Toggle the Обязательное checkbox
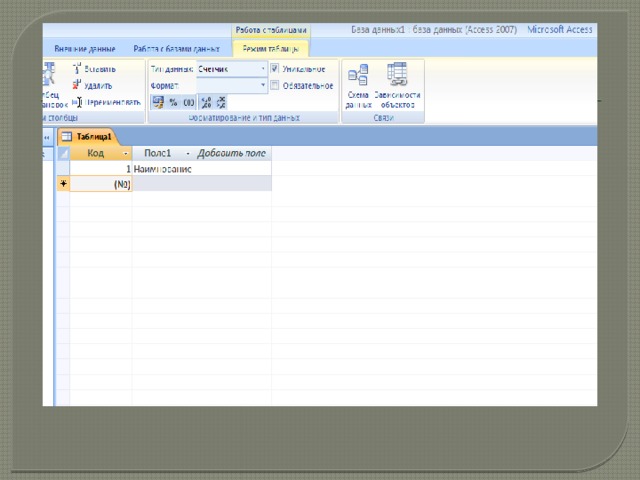The image size is (640, 480). coord(275,85)
